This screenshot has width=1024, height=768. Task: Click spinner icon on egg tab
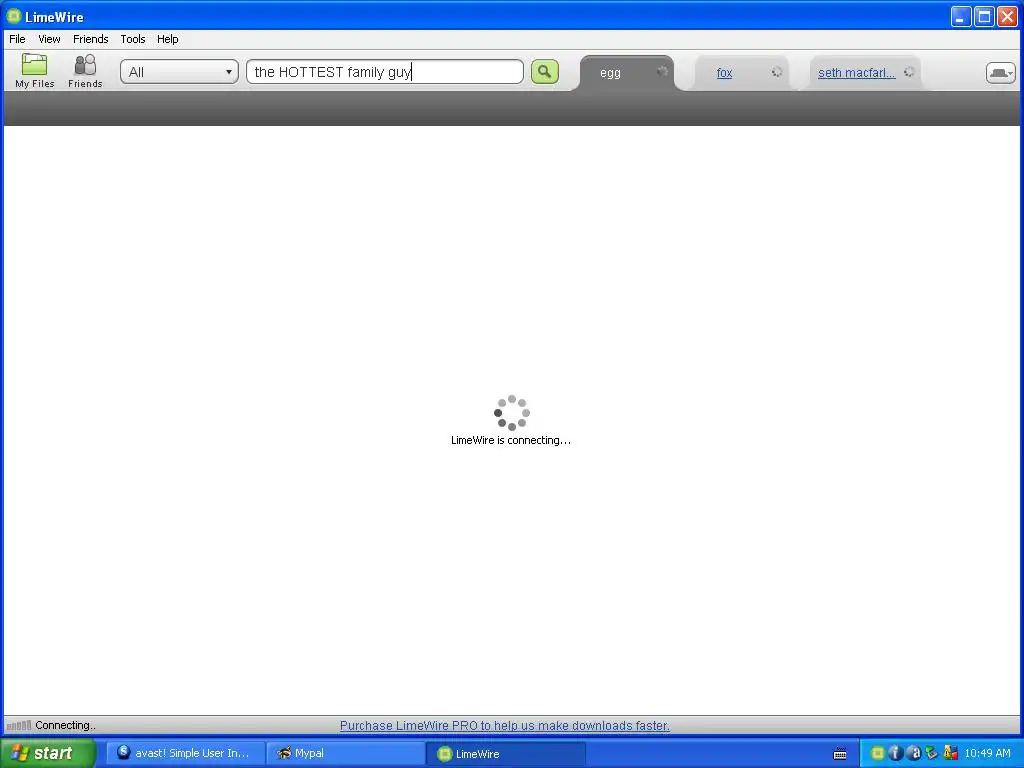point(662,71)
